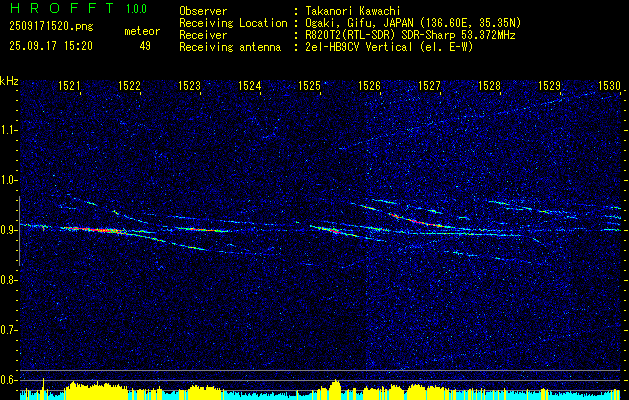
Task: Click the meteor label
Action: pos(142,31)
